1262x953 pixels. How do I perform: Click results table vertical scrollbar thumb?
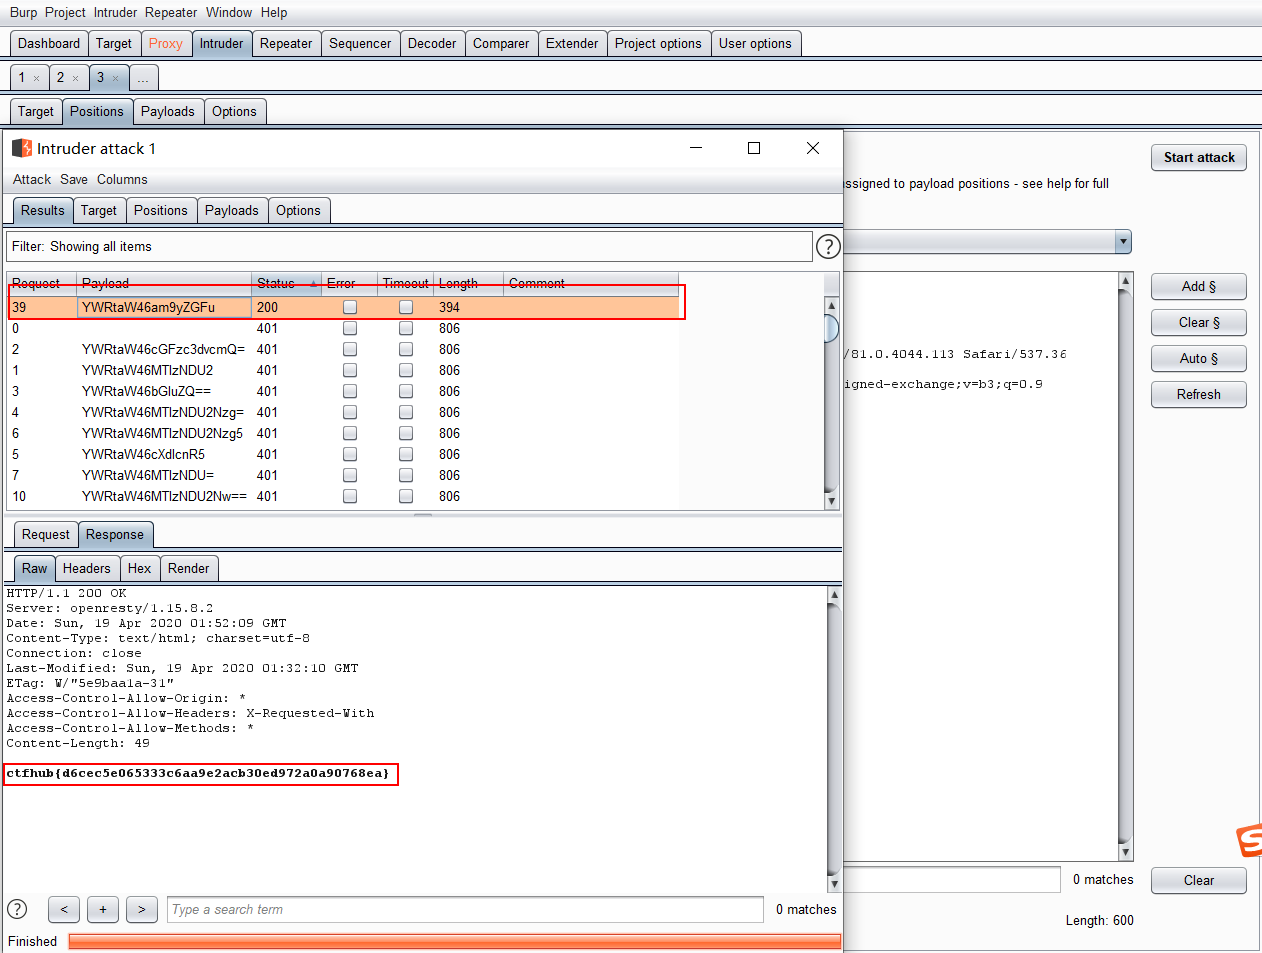[831, 327]
